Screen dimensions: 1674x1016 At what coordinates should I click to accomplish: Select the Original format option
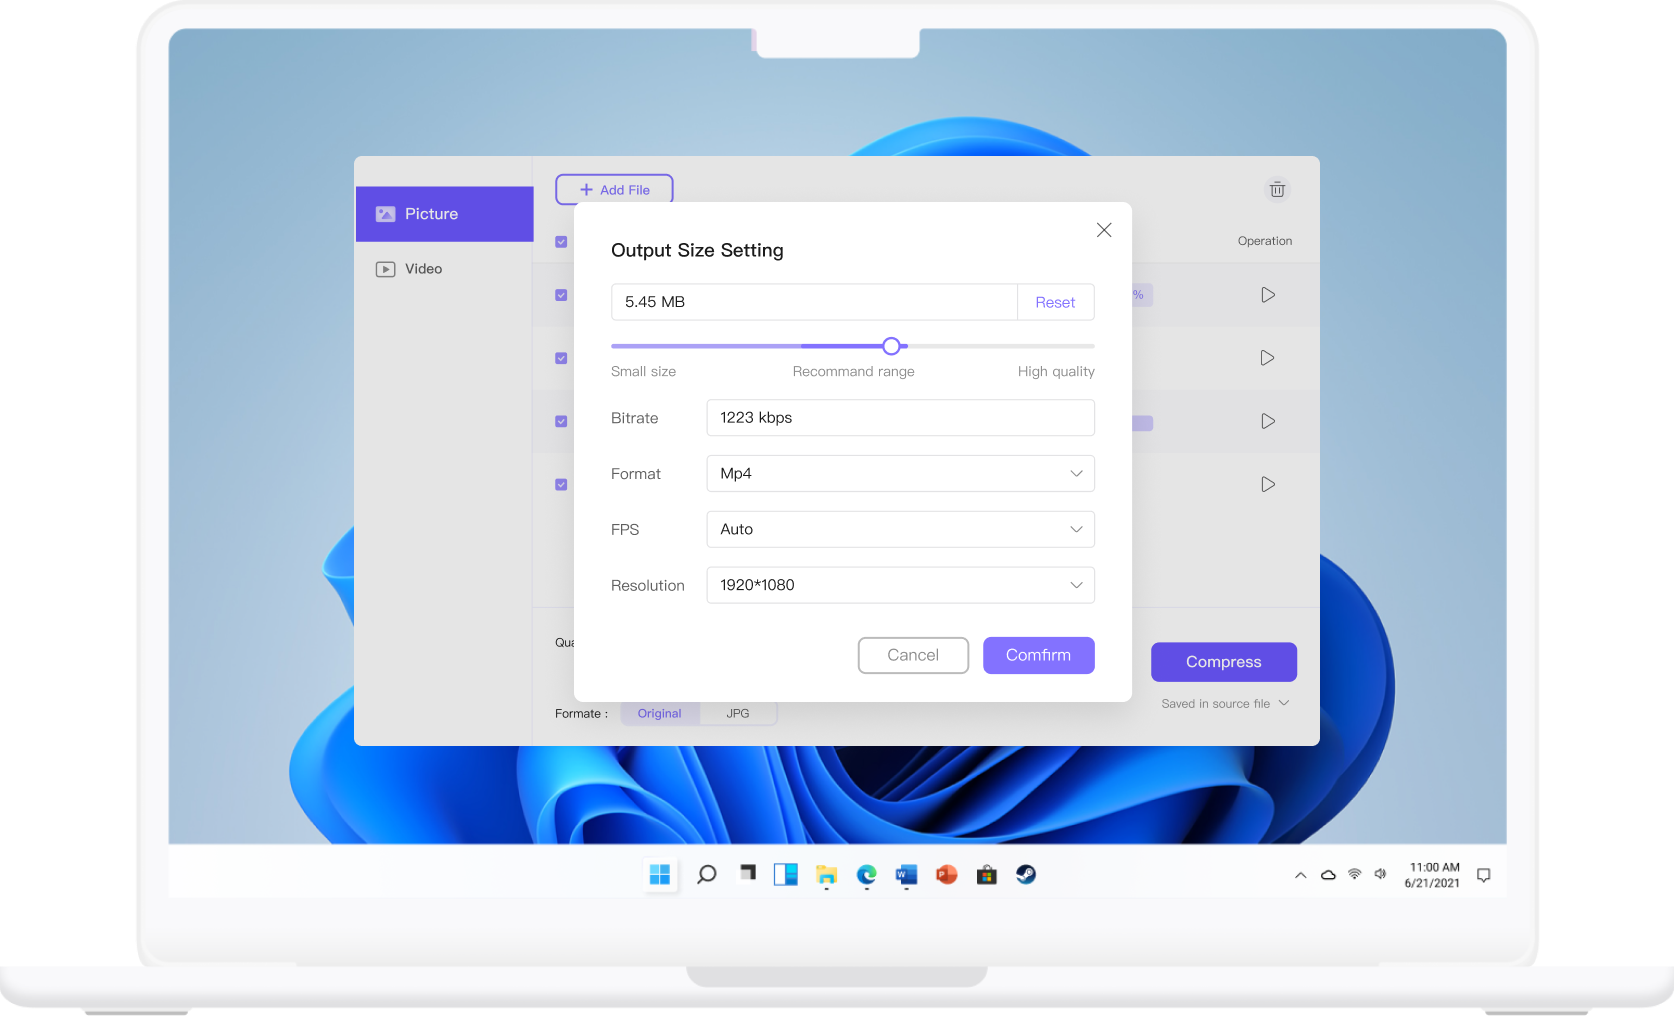[659, 713]
